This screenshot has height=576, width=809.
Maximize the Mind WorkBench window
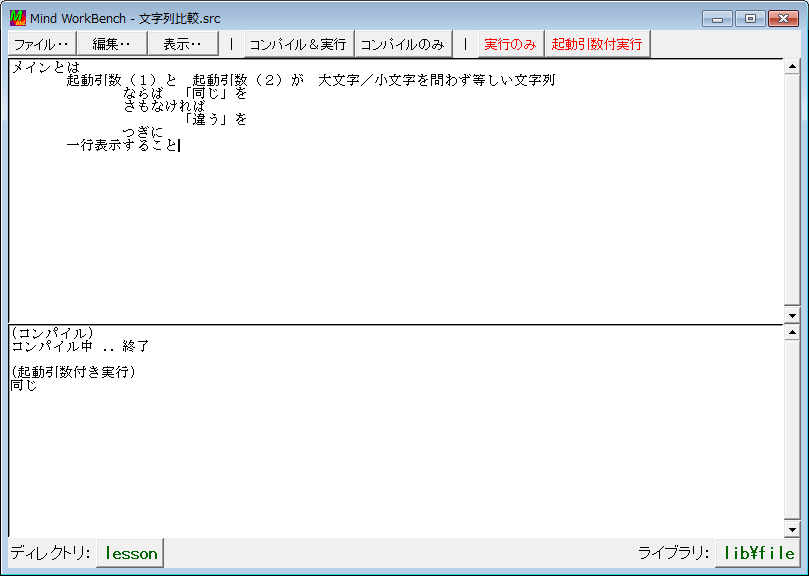(x=750, y=19)
